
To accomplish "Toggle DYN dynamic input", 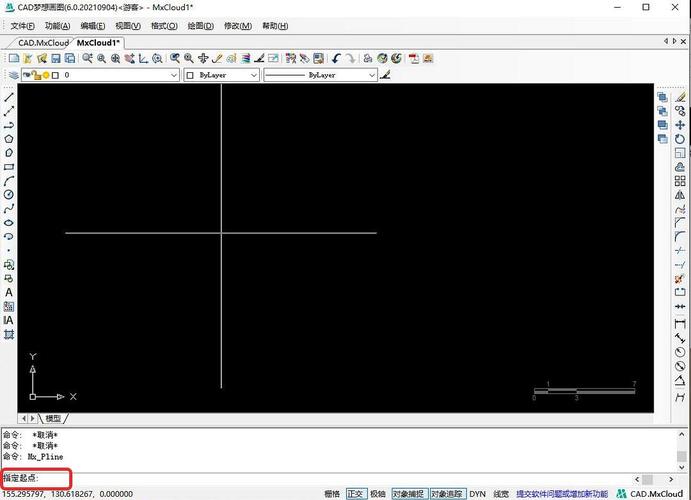I will pyautogui.click(x=478, y=494).
